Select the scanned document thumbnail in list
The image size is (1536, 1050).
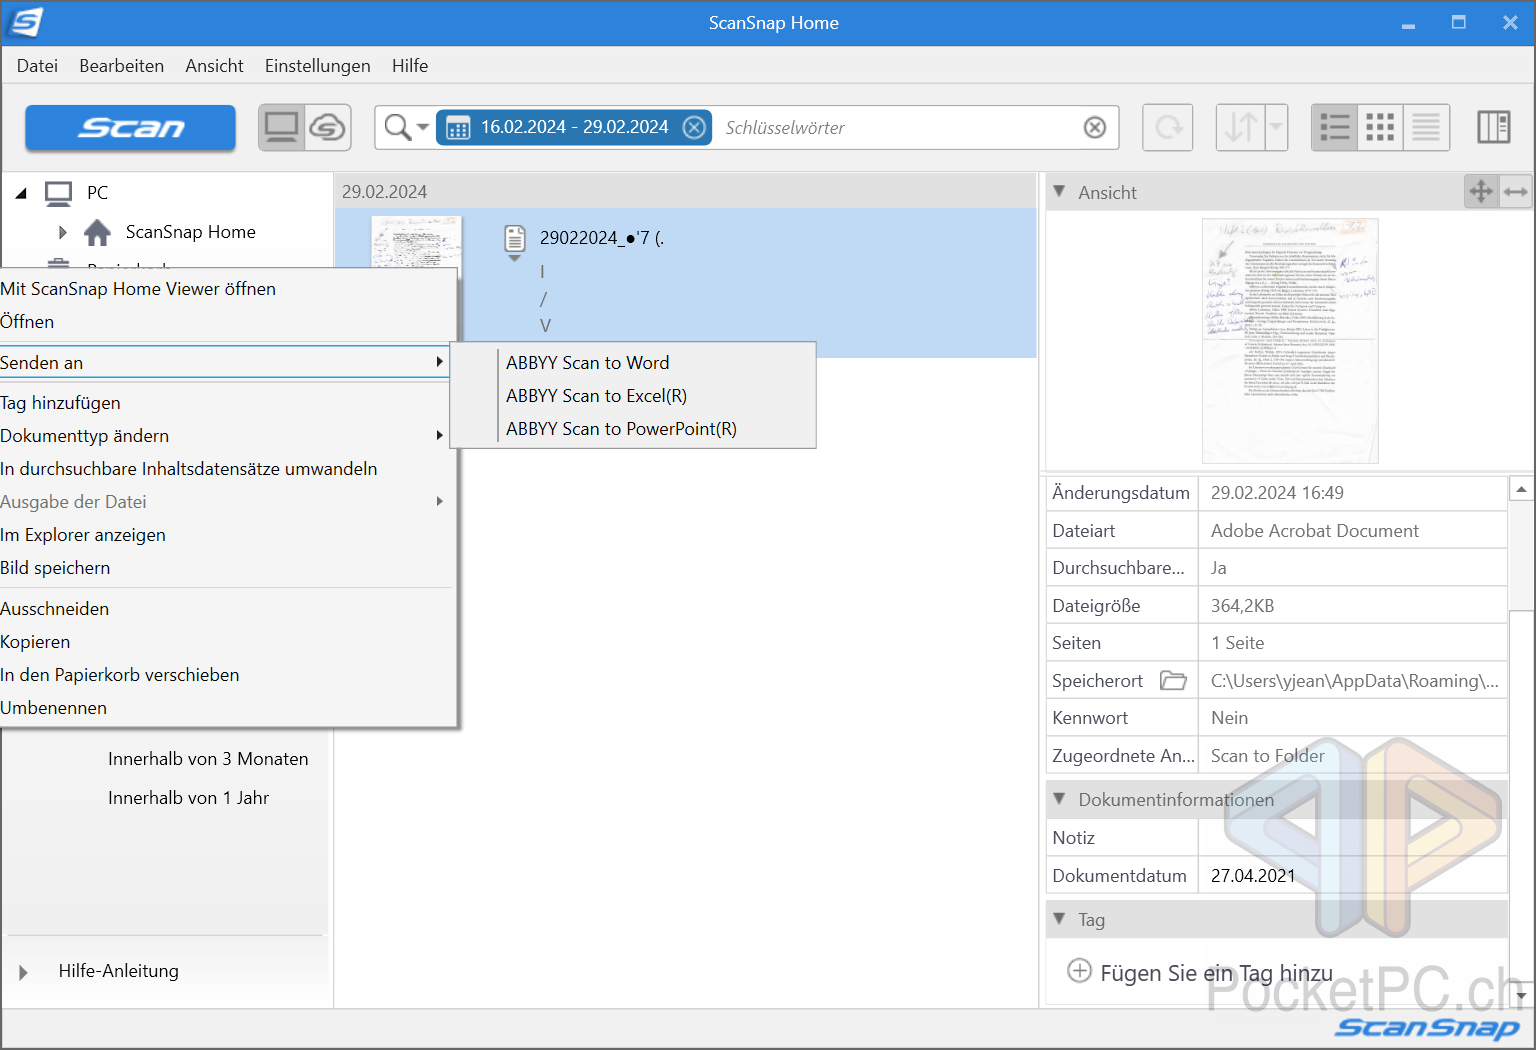416,241
